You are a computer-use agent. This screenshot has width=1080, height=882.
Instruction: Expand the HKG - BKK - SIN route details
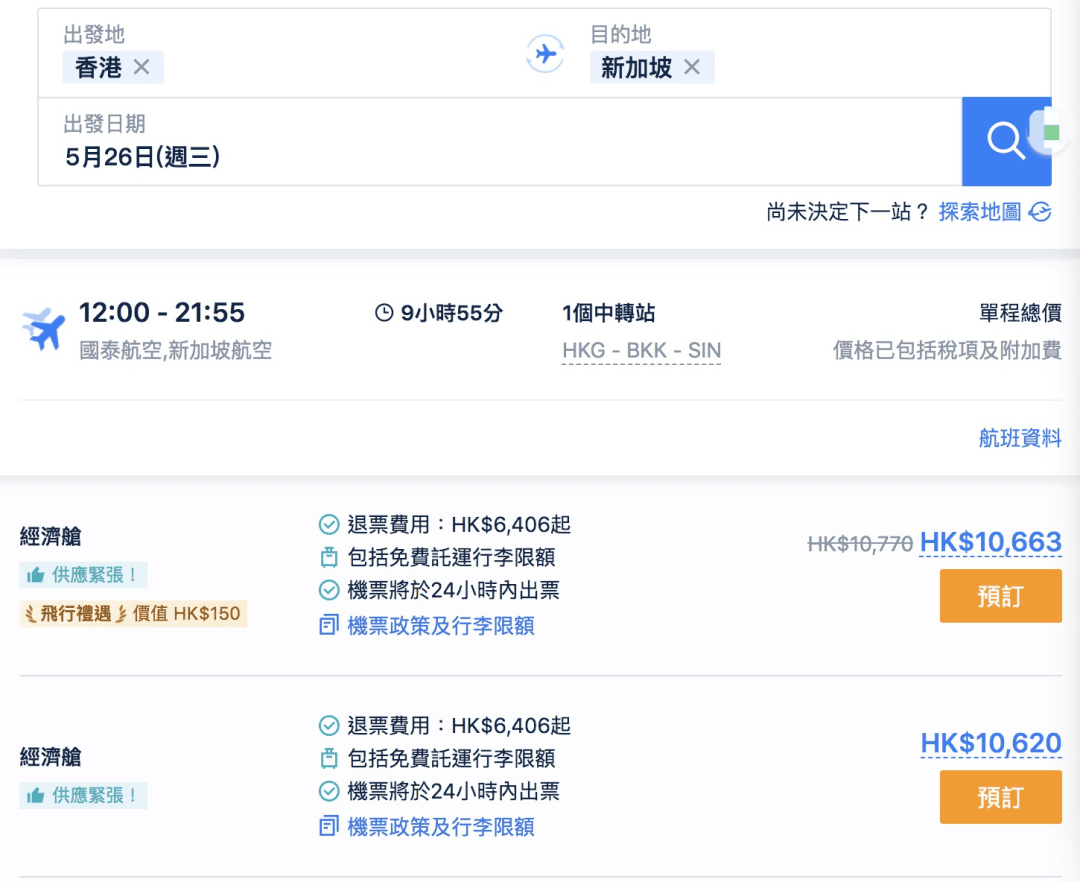point(642,351)
